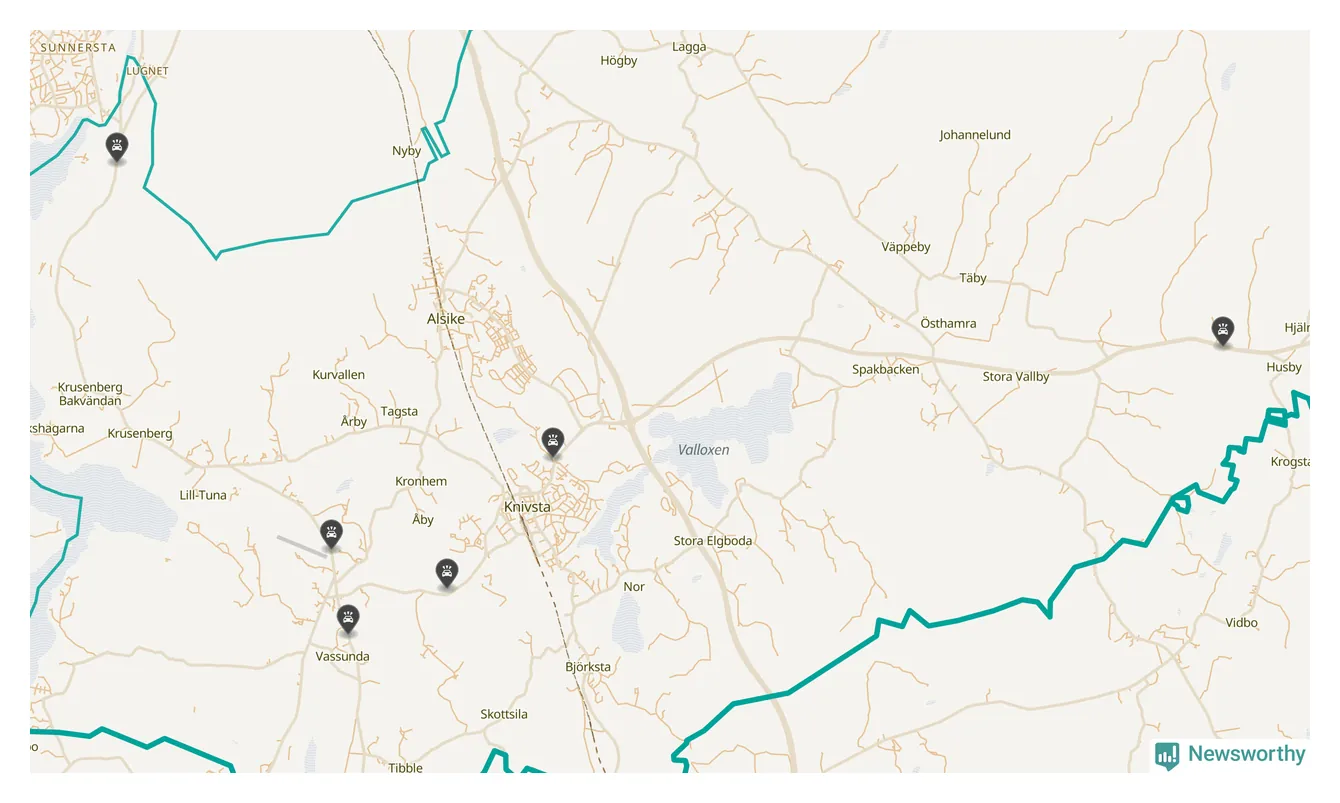Viewport: 1340px width, 803px height.
Task: Select the Krusenberg label
Action: coord(140,434)
